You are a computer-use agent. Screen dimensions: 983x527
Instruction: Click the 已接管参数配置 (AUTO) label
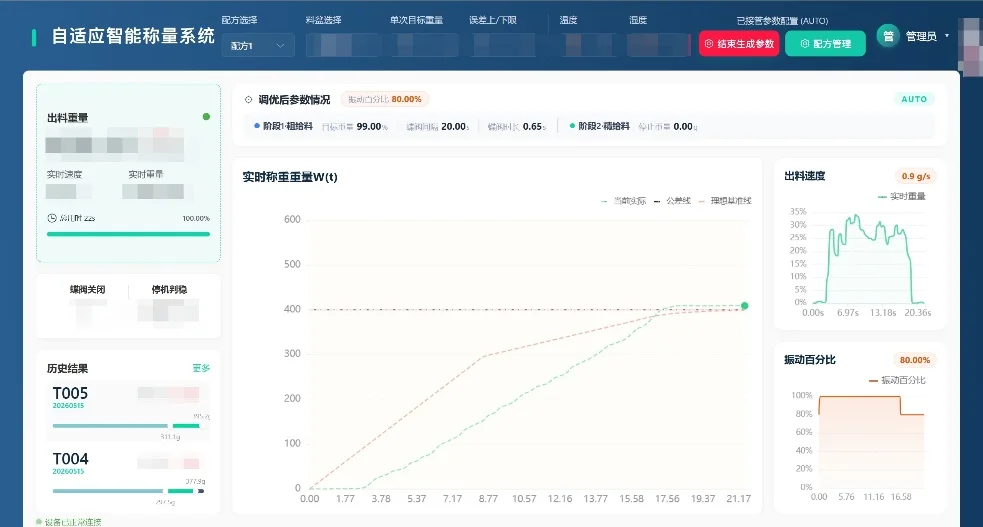pos(782,21)
